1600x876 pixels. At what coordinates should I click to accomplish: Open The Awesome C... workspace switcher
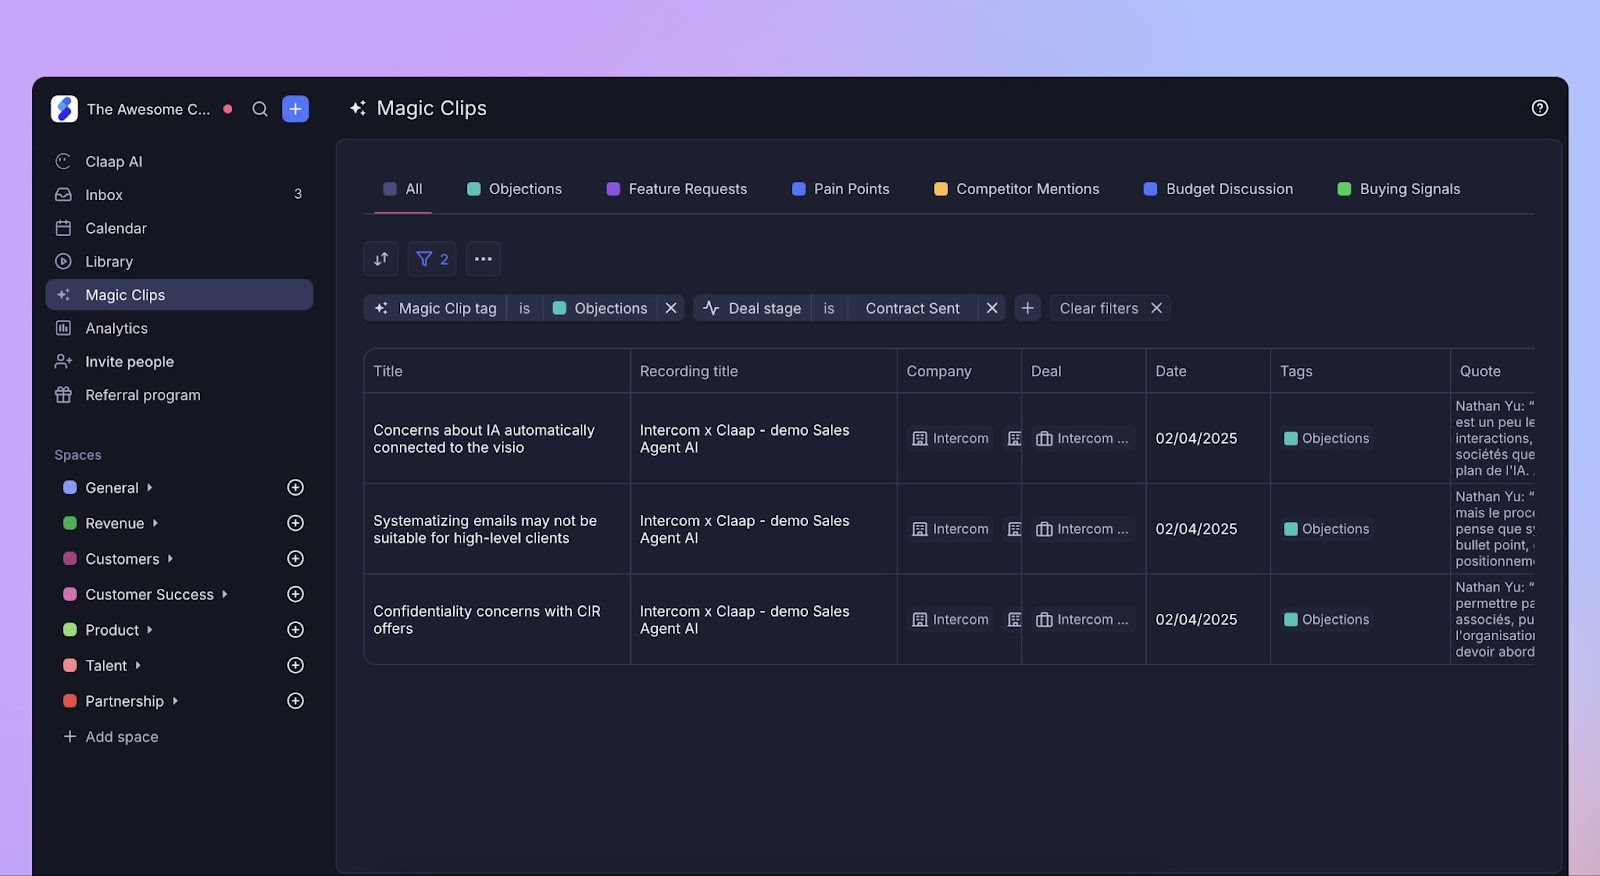(x=148, y=109)
